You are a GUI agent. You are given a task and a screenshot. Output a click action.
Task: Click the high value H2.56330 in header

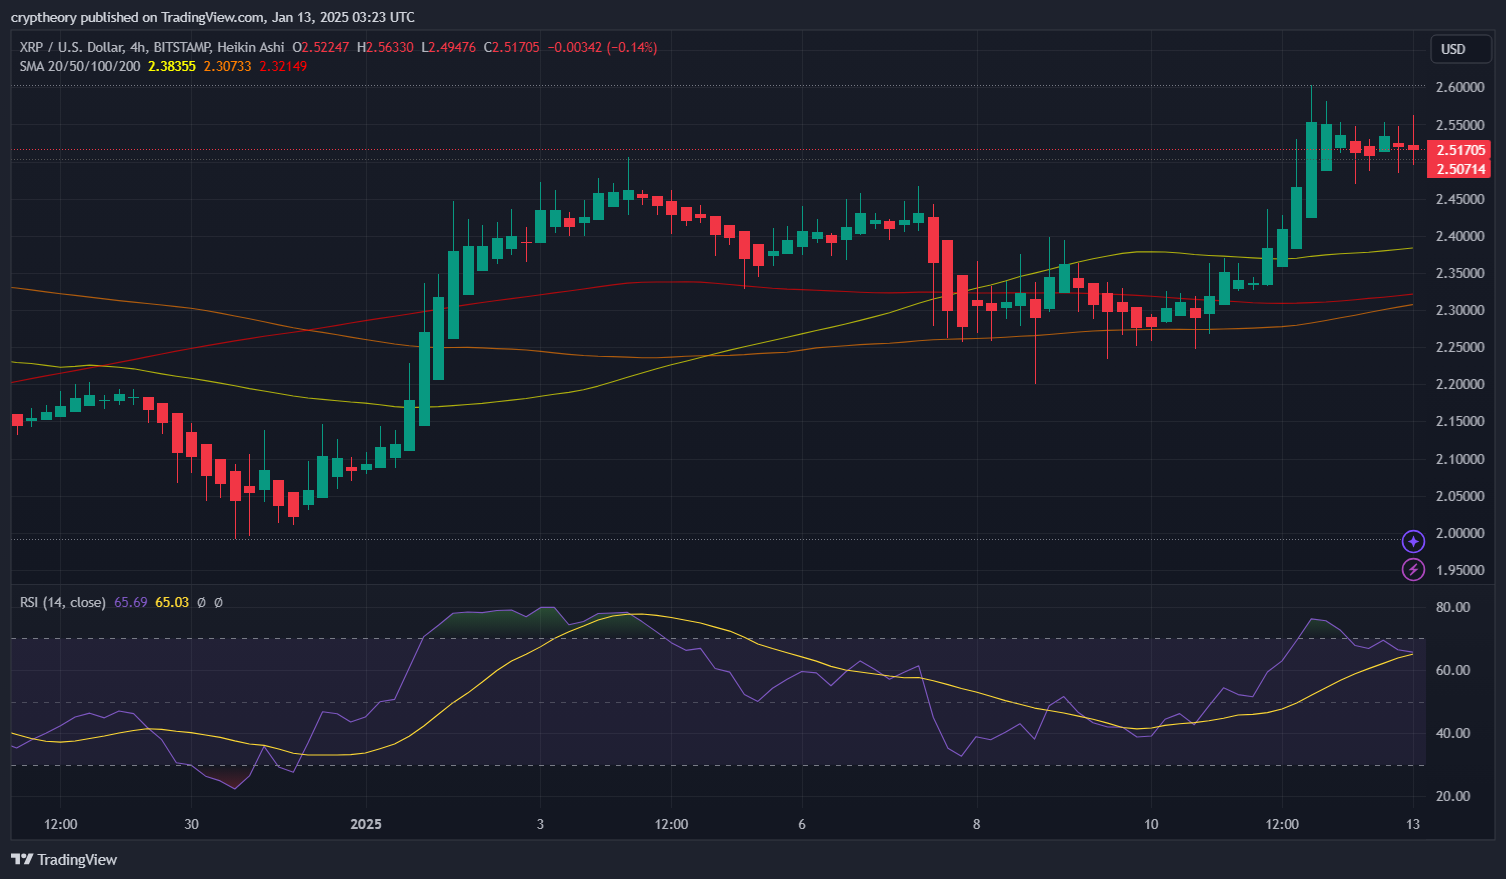(385, 47)
